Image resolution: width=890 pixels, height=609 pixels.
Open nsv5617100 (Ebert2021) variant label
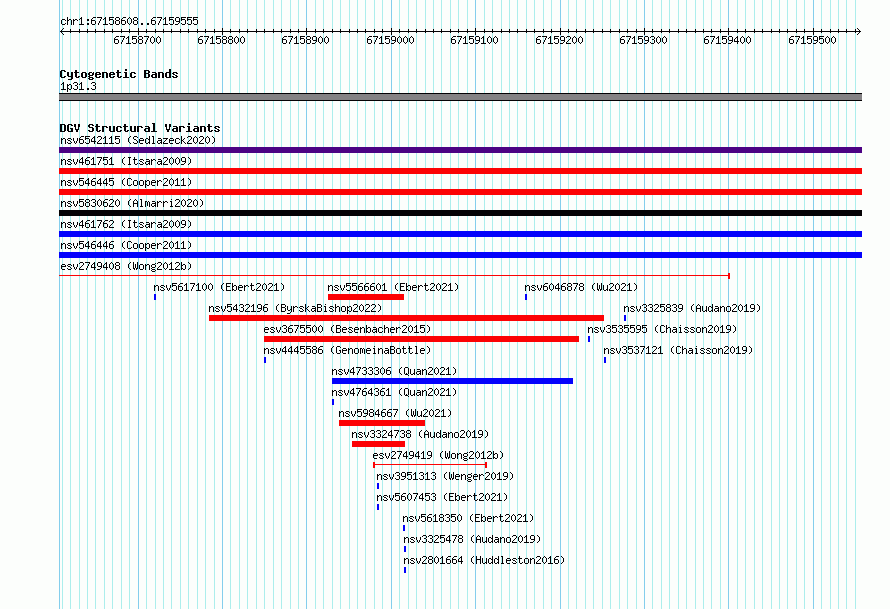pos(219,287)
